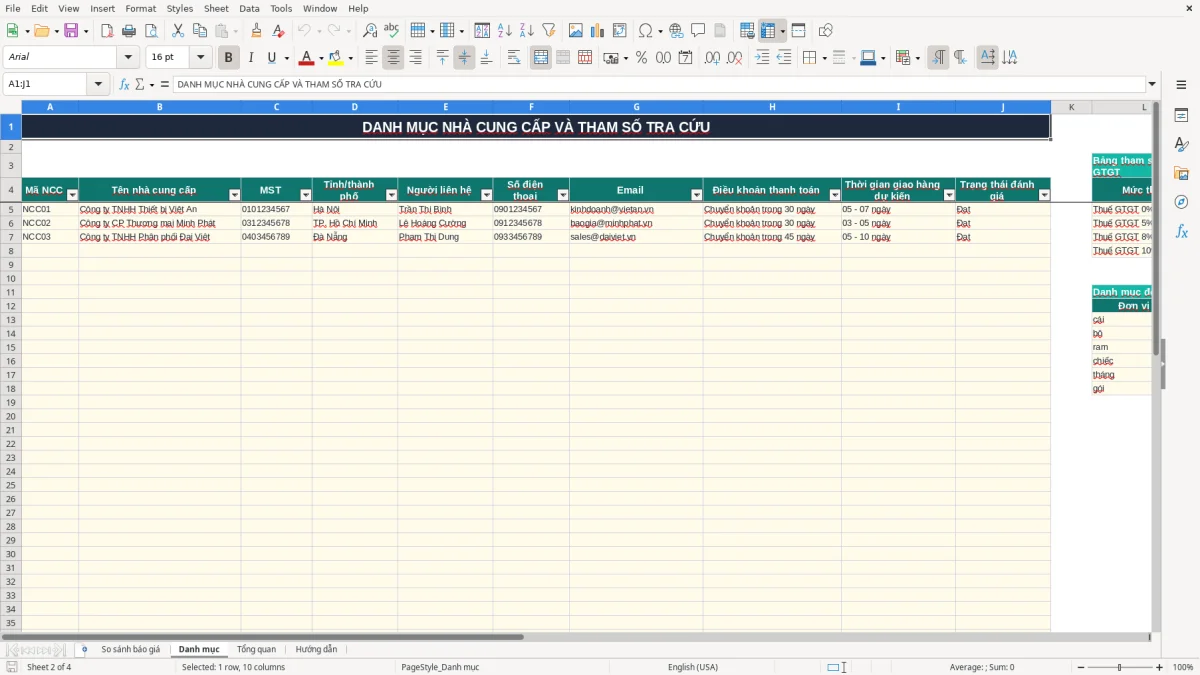Click the Format as Percent icon
The height and width of the screenshot is (675, 1200).
[x=642, y=58]
